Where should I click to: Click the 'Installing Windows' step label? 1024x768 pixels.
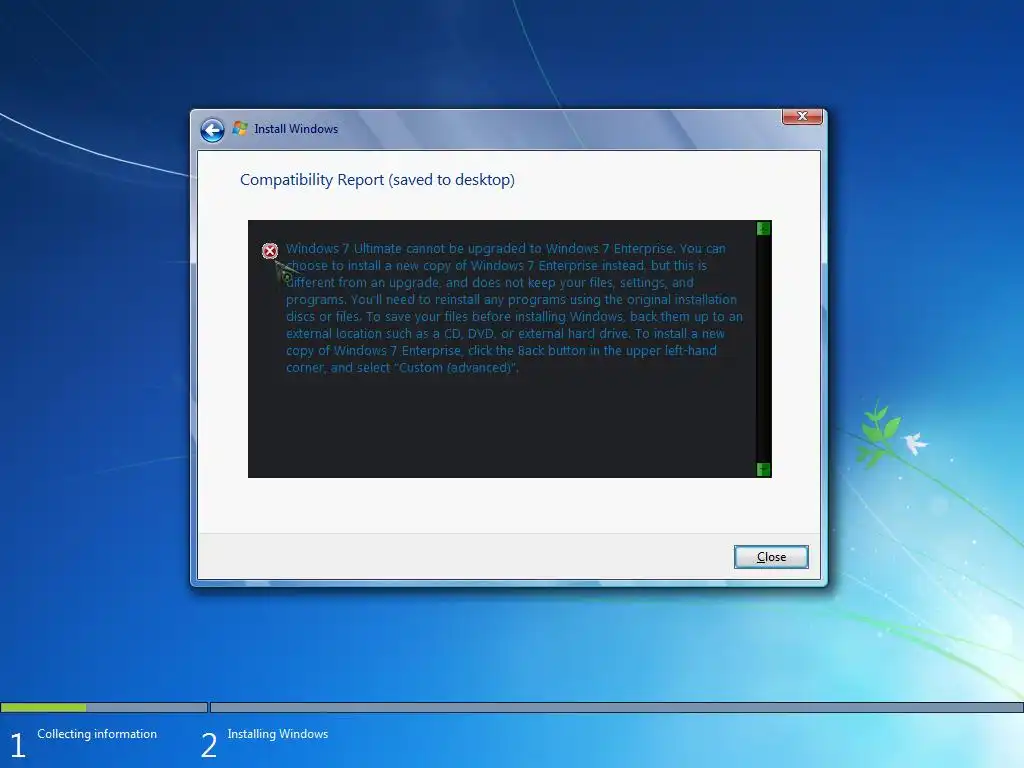(x=278, y=734)
